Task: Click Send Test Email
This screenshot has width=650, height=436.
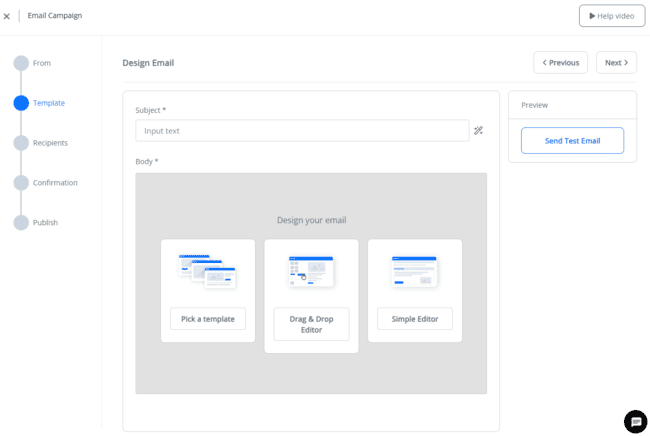Action: tap(572, 140)
